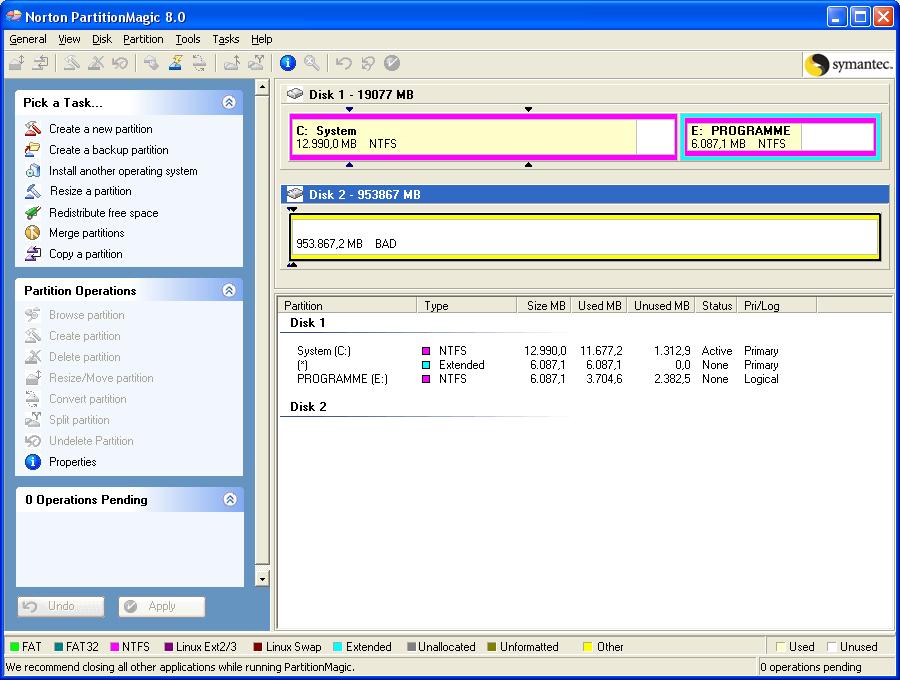Open the Tools menu
Viewport: 900px width, 680px height.
188,39
